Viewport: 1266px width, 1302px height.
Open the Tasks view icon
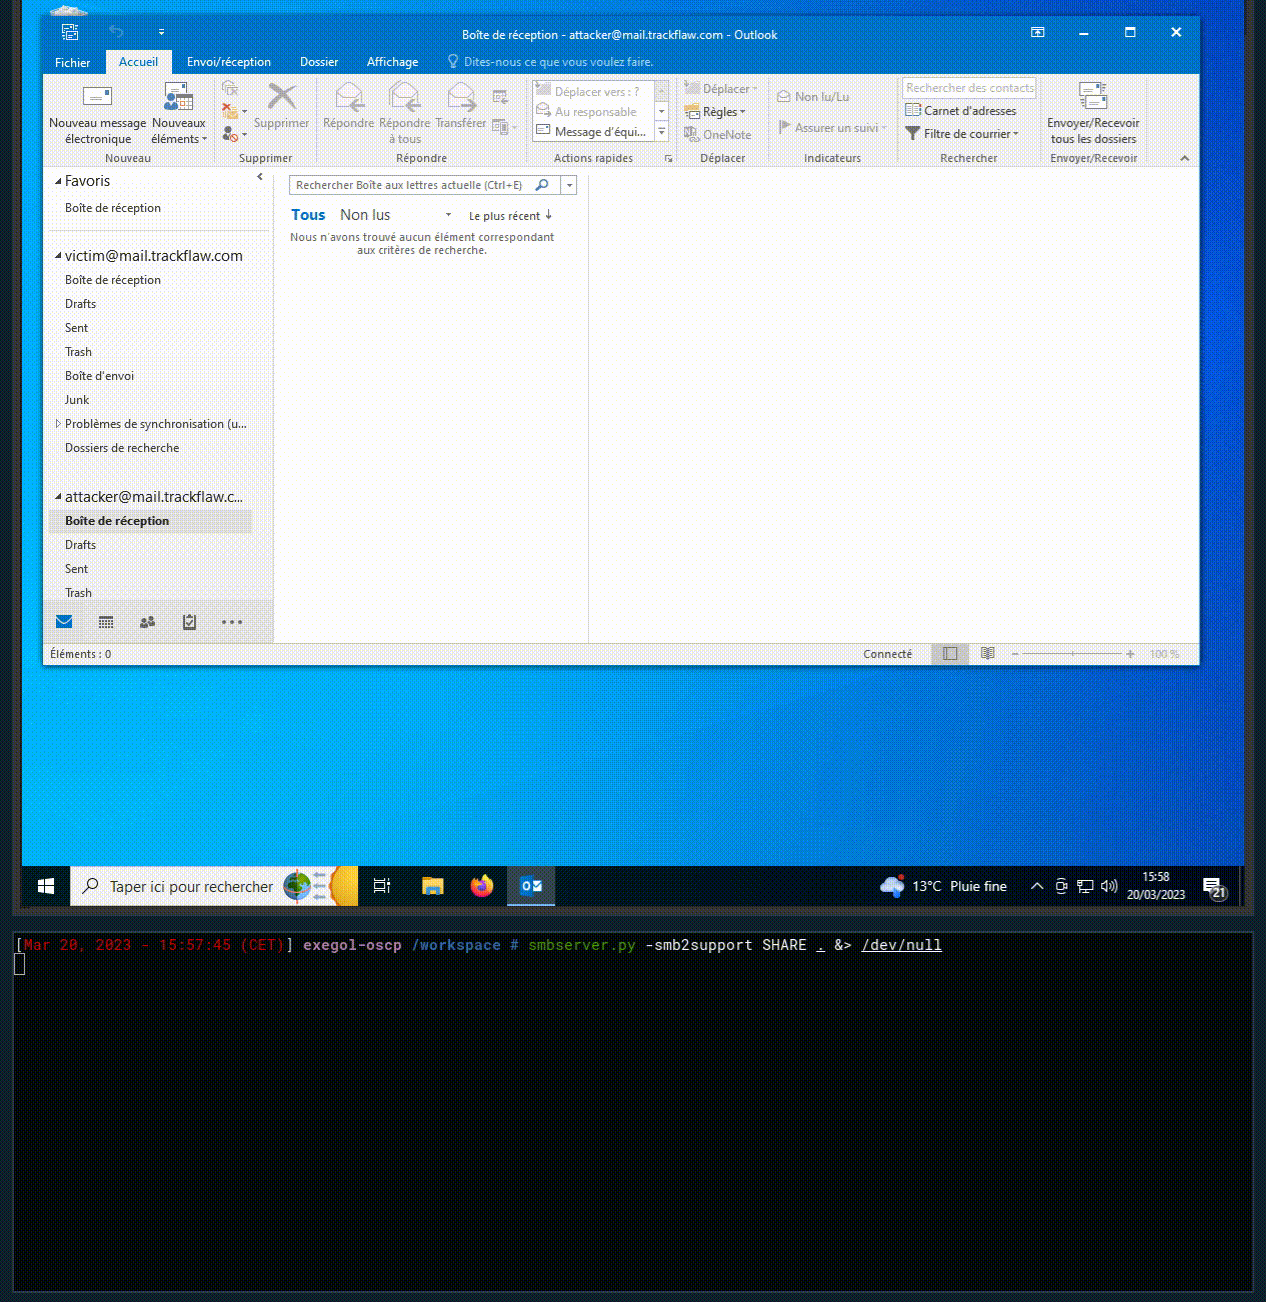(x=190, y=622)
